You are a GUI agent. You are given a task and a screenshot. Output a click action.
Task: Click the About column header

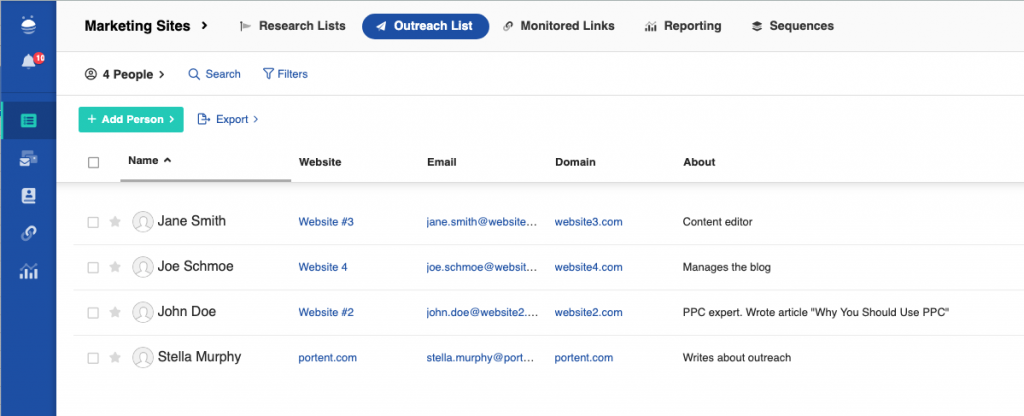pyautogui.click(x=699, y=162)
